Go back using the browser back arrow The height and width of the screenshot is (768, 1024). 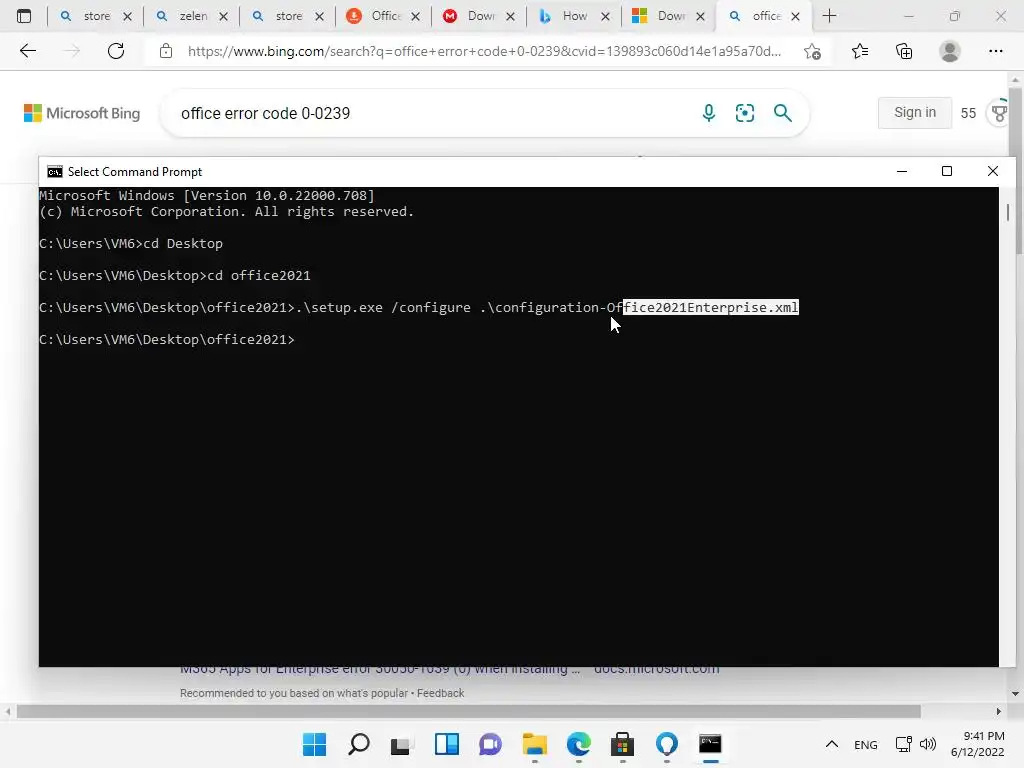(27, 51)
